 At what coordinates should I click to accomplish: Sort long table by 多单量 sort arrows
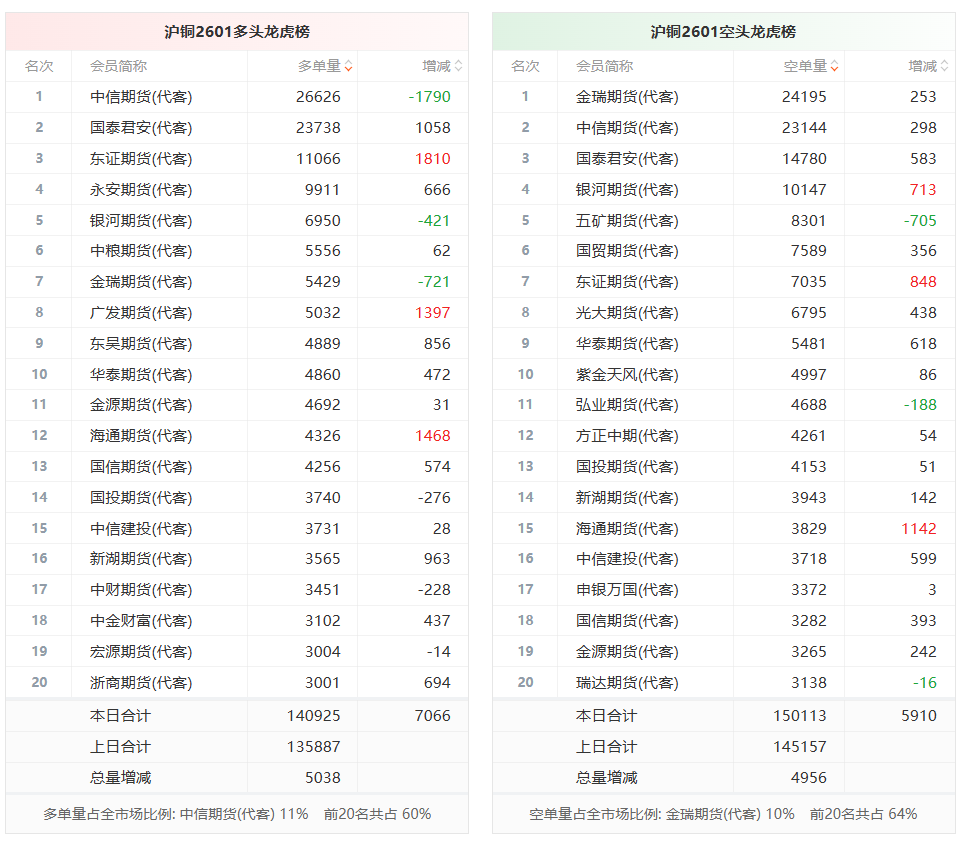(x=349, y=66)
